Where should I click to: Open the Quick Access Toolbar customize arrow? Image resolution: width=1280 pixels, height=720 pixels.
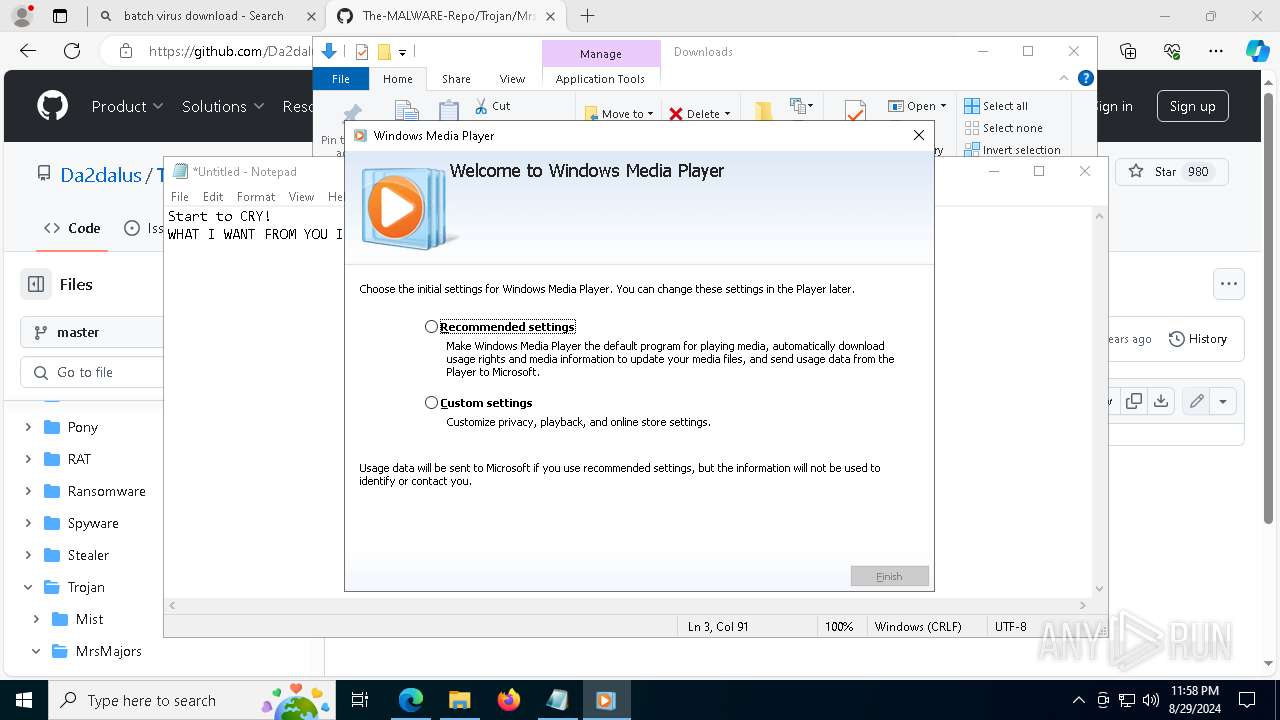point(402,52)
